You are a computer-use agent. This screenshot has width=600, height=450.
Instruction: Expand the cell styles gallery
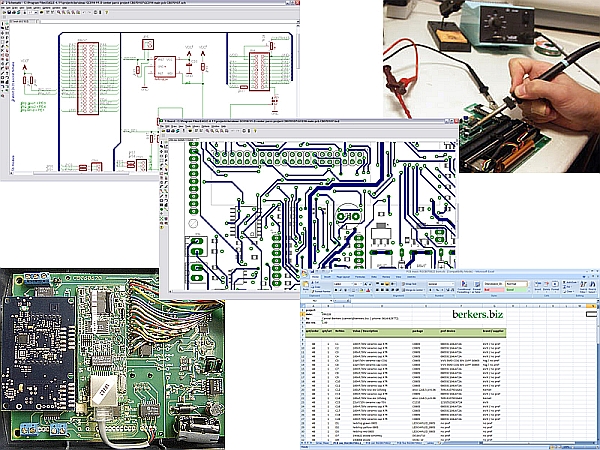click(x=529, y=291)
